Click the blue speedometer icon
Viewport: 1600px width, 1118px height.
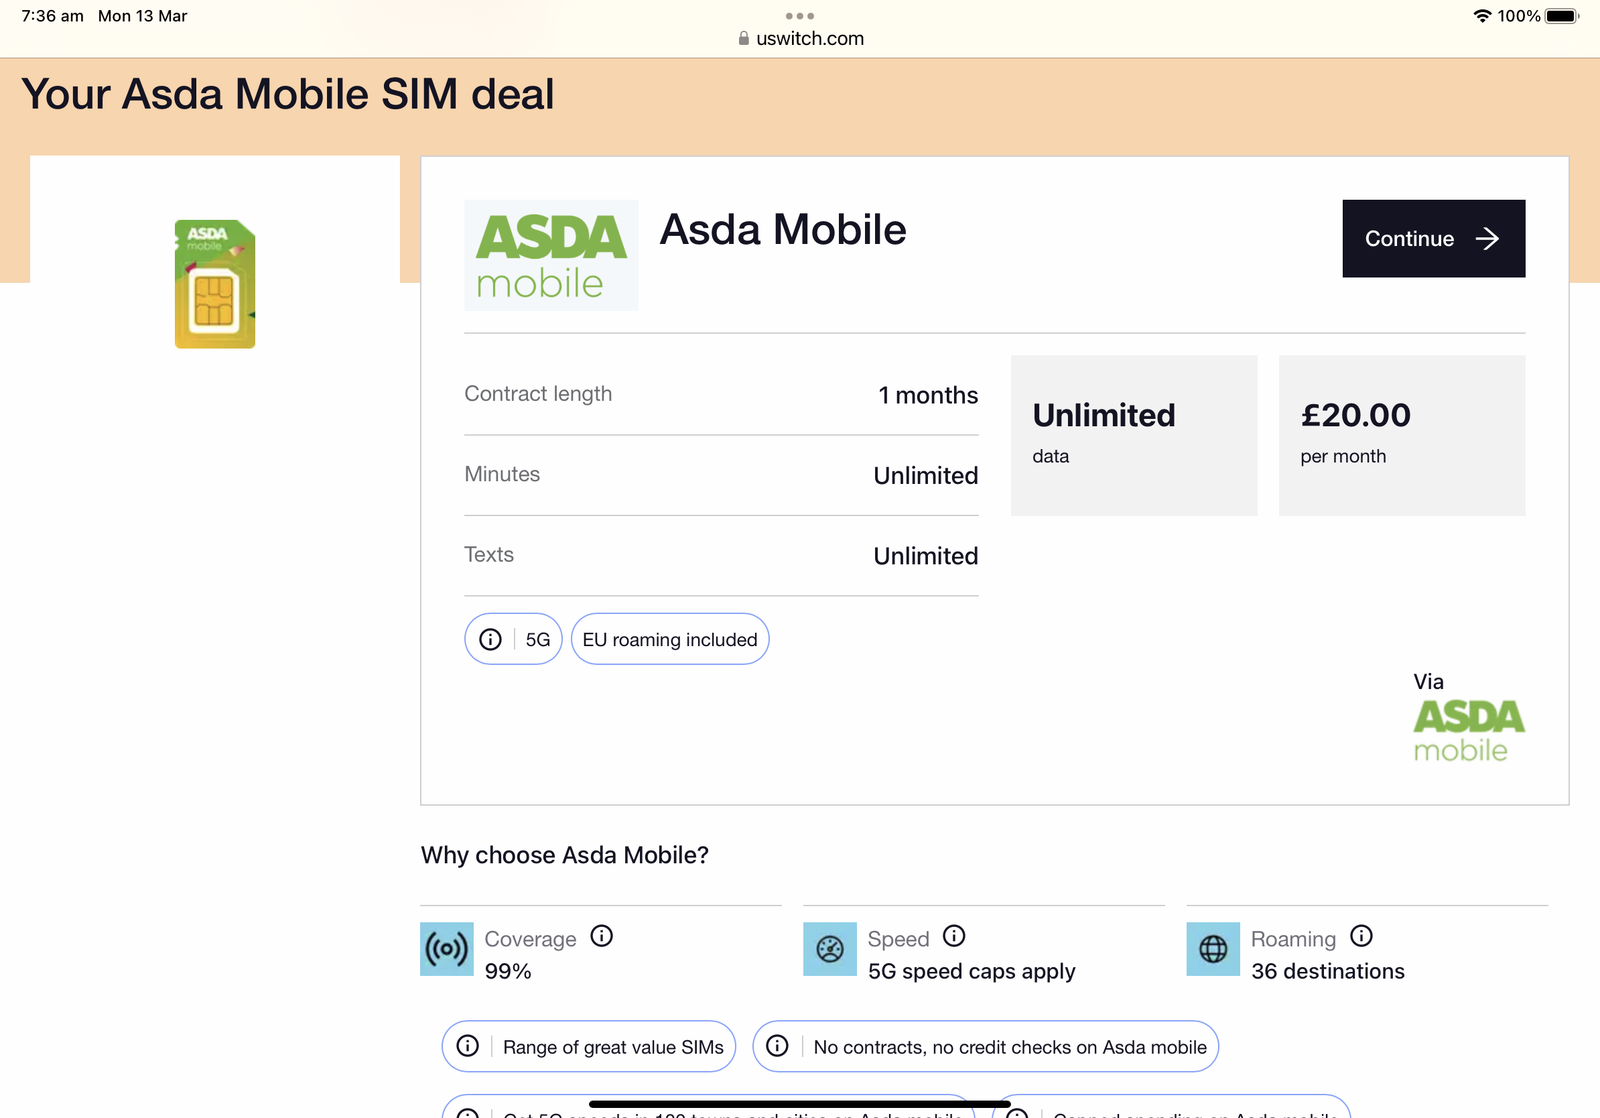(830, 949)
